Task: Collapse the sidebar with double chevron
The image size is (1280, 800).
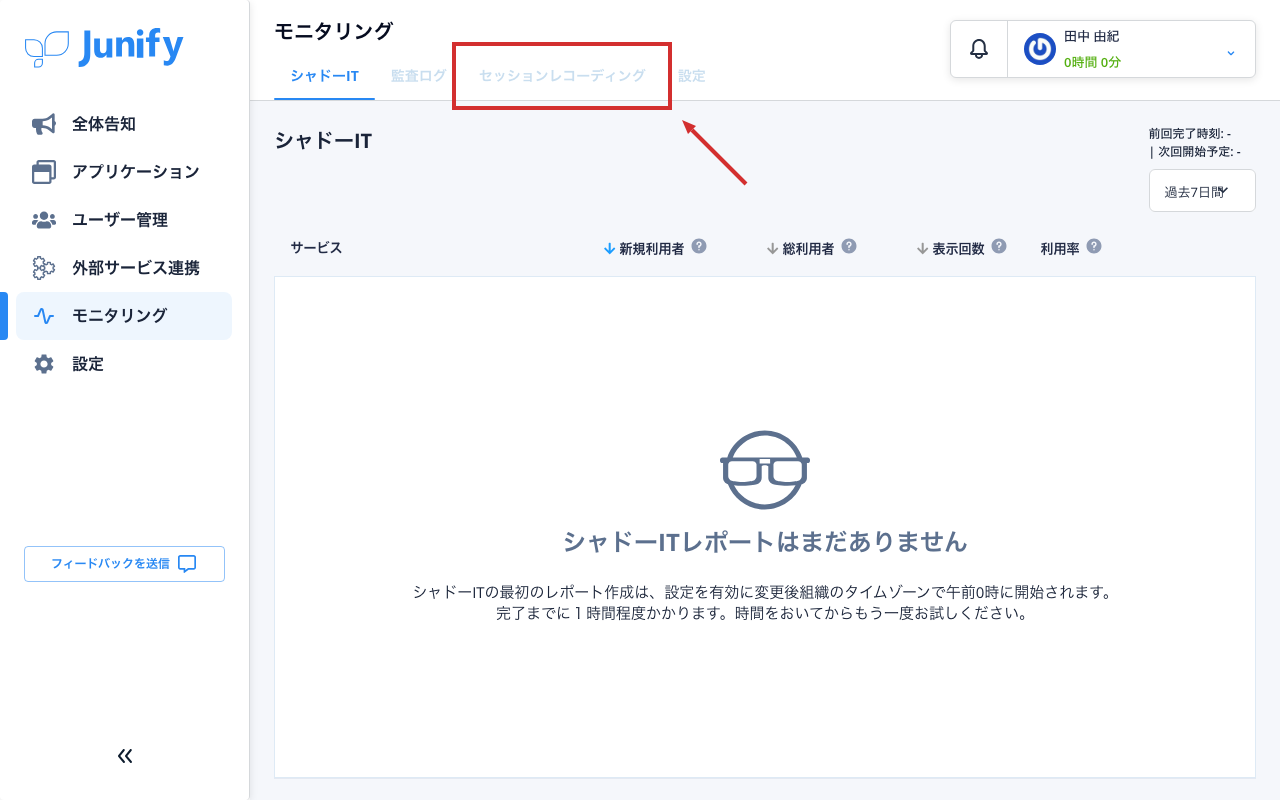Action: (125, 756)
